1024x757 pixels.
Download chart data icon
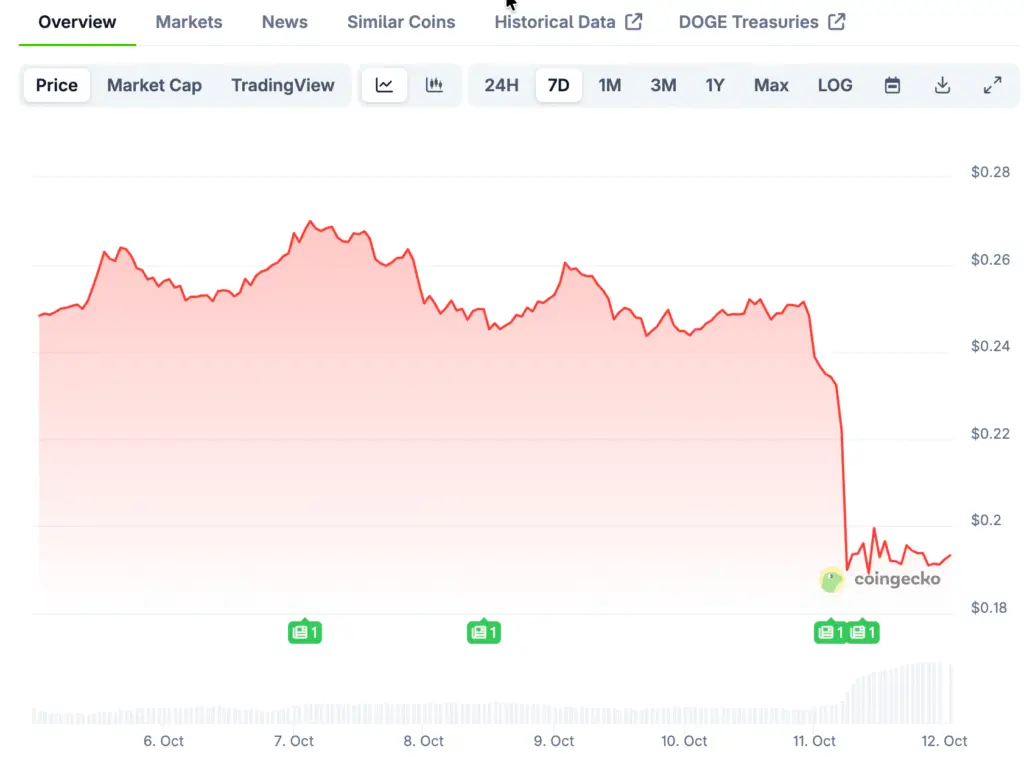tap(942, 85)
